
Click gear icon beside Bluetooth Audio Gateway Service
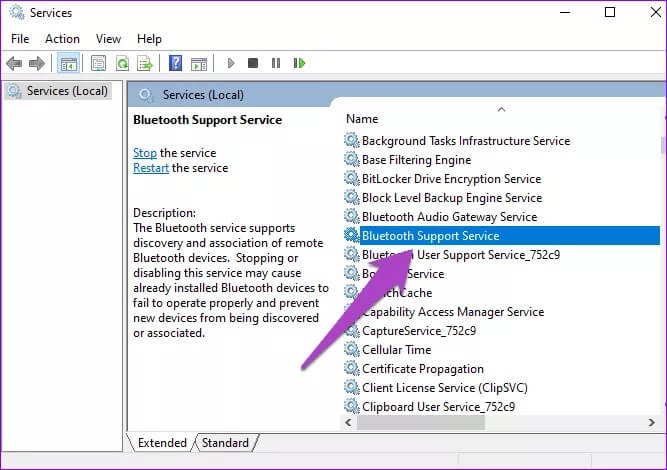[352, 216]
